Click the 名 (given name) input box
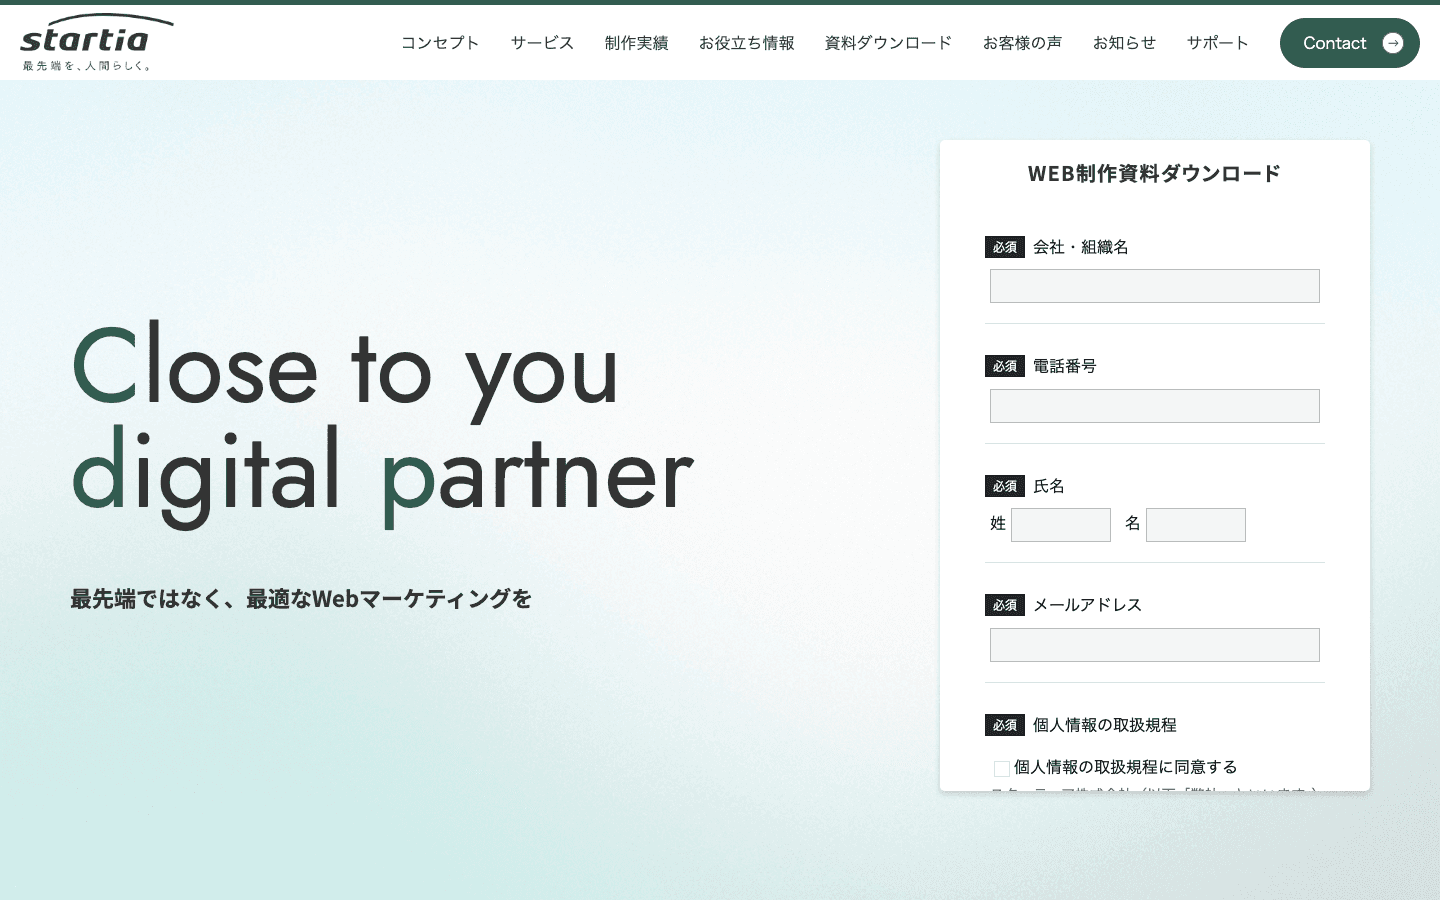This screenshot has width=1440, height=900. click(x=1196, y=525)
